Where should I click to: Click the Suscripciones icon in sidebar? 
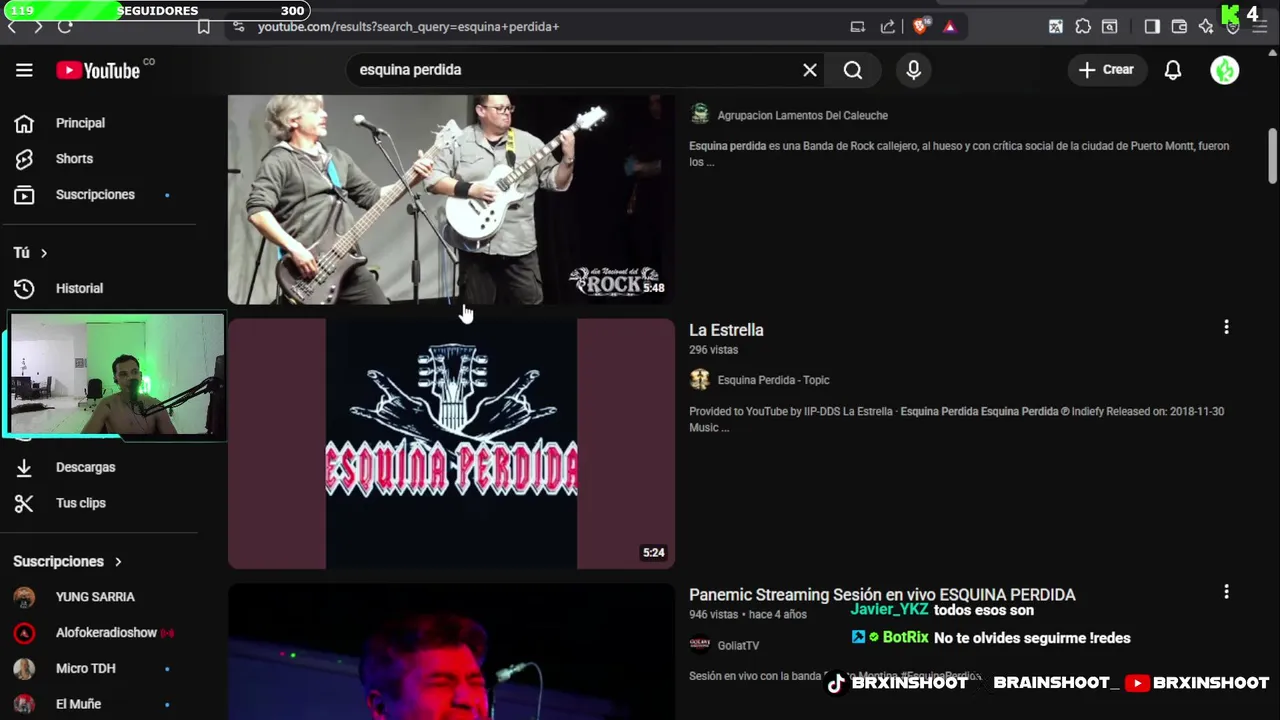(x=24, y=195)
